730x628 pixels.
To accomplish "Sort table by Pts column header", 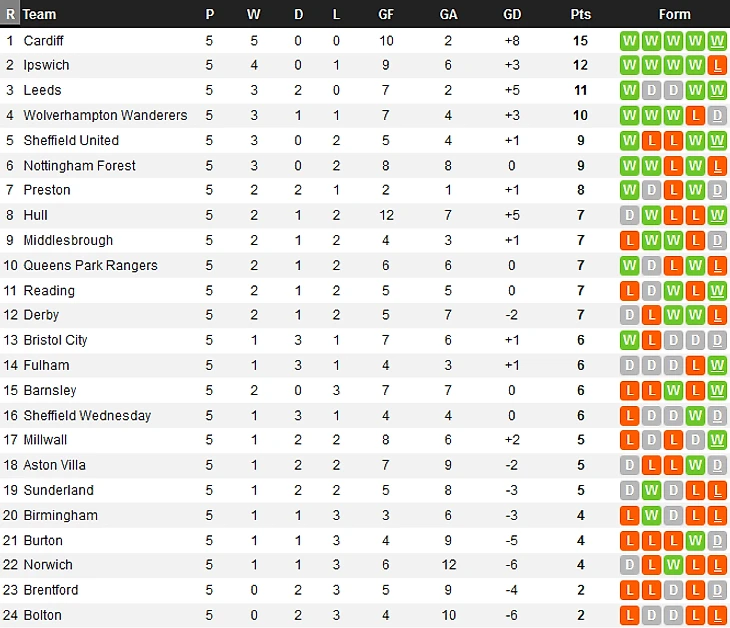I will coord(581,14).
